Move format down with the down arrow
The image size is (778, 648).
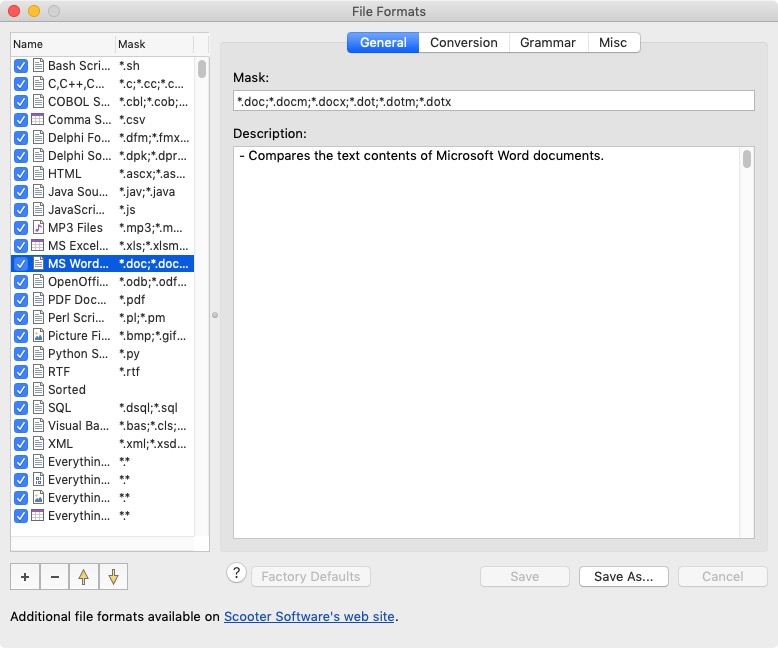tap(113, 577)
